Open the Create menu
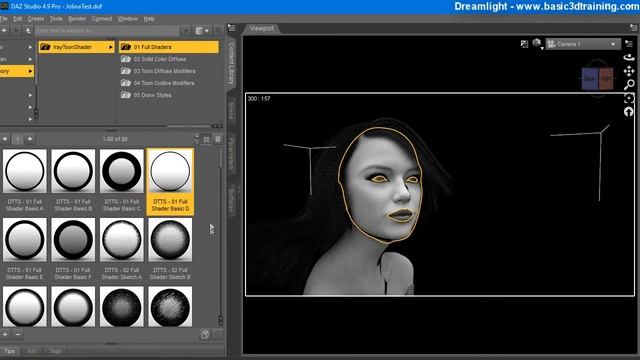The height and width of the screenshot is (360, 640). (x=36, y=19)
